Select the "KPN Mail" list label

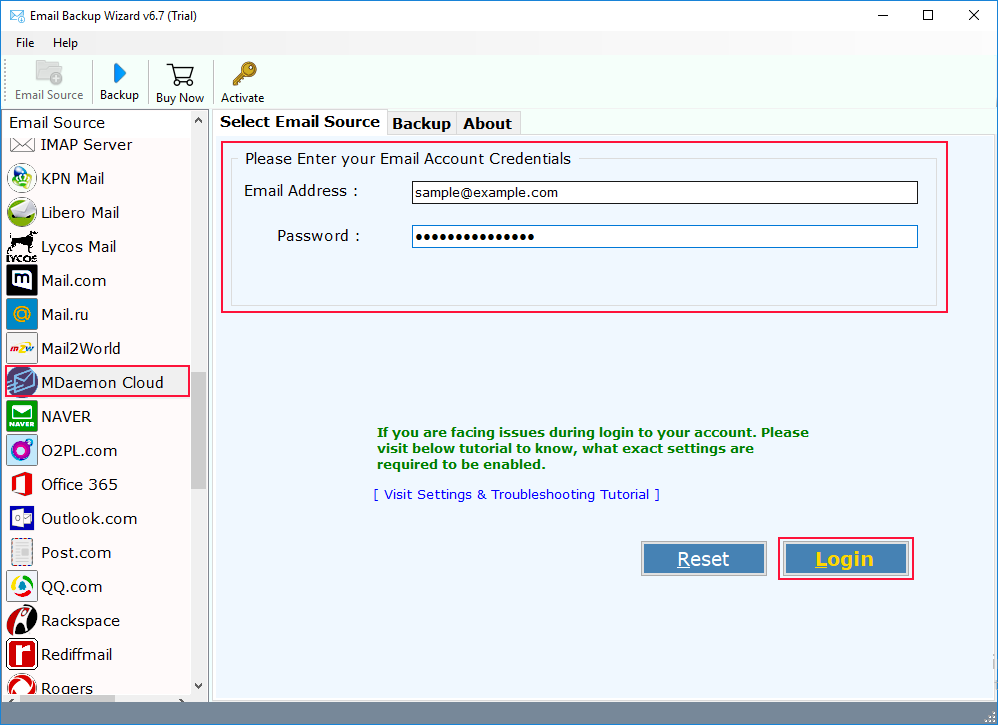click(73, 179)
